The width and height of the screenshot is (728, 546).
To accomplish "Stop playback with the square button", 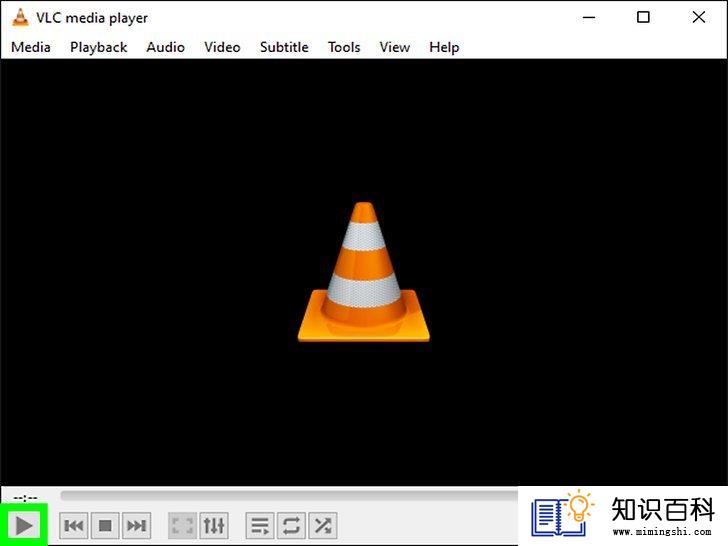I will pyautogui.click(x=105, y=526).
